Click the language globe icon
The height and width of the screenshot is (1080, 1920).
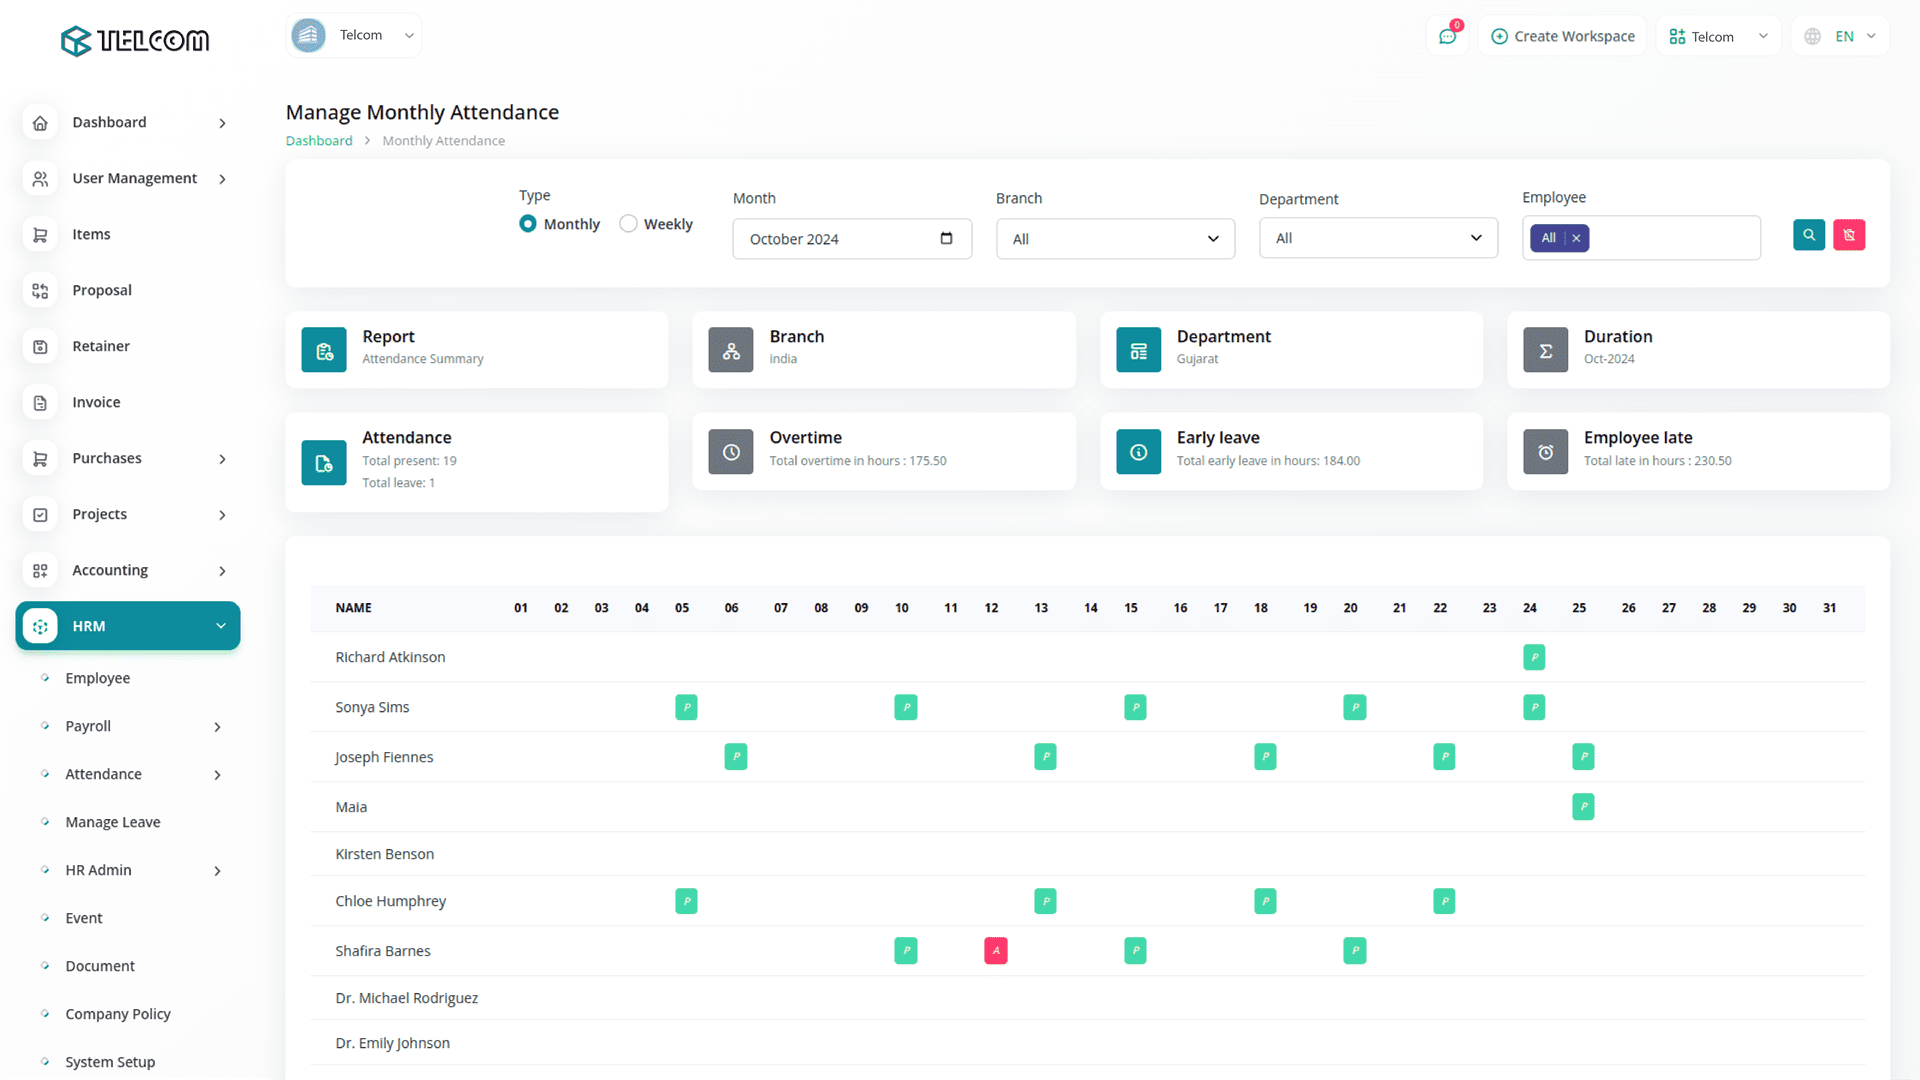(1813, 37)
